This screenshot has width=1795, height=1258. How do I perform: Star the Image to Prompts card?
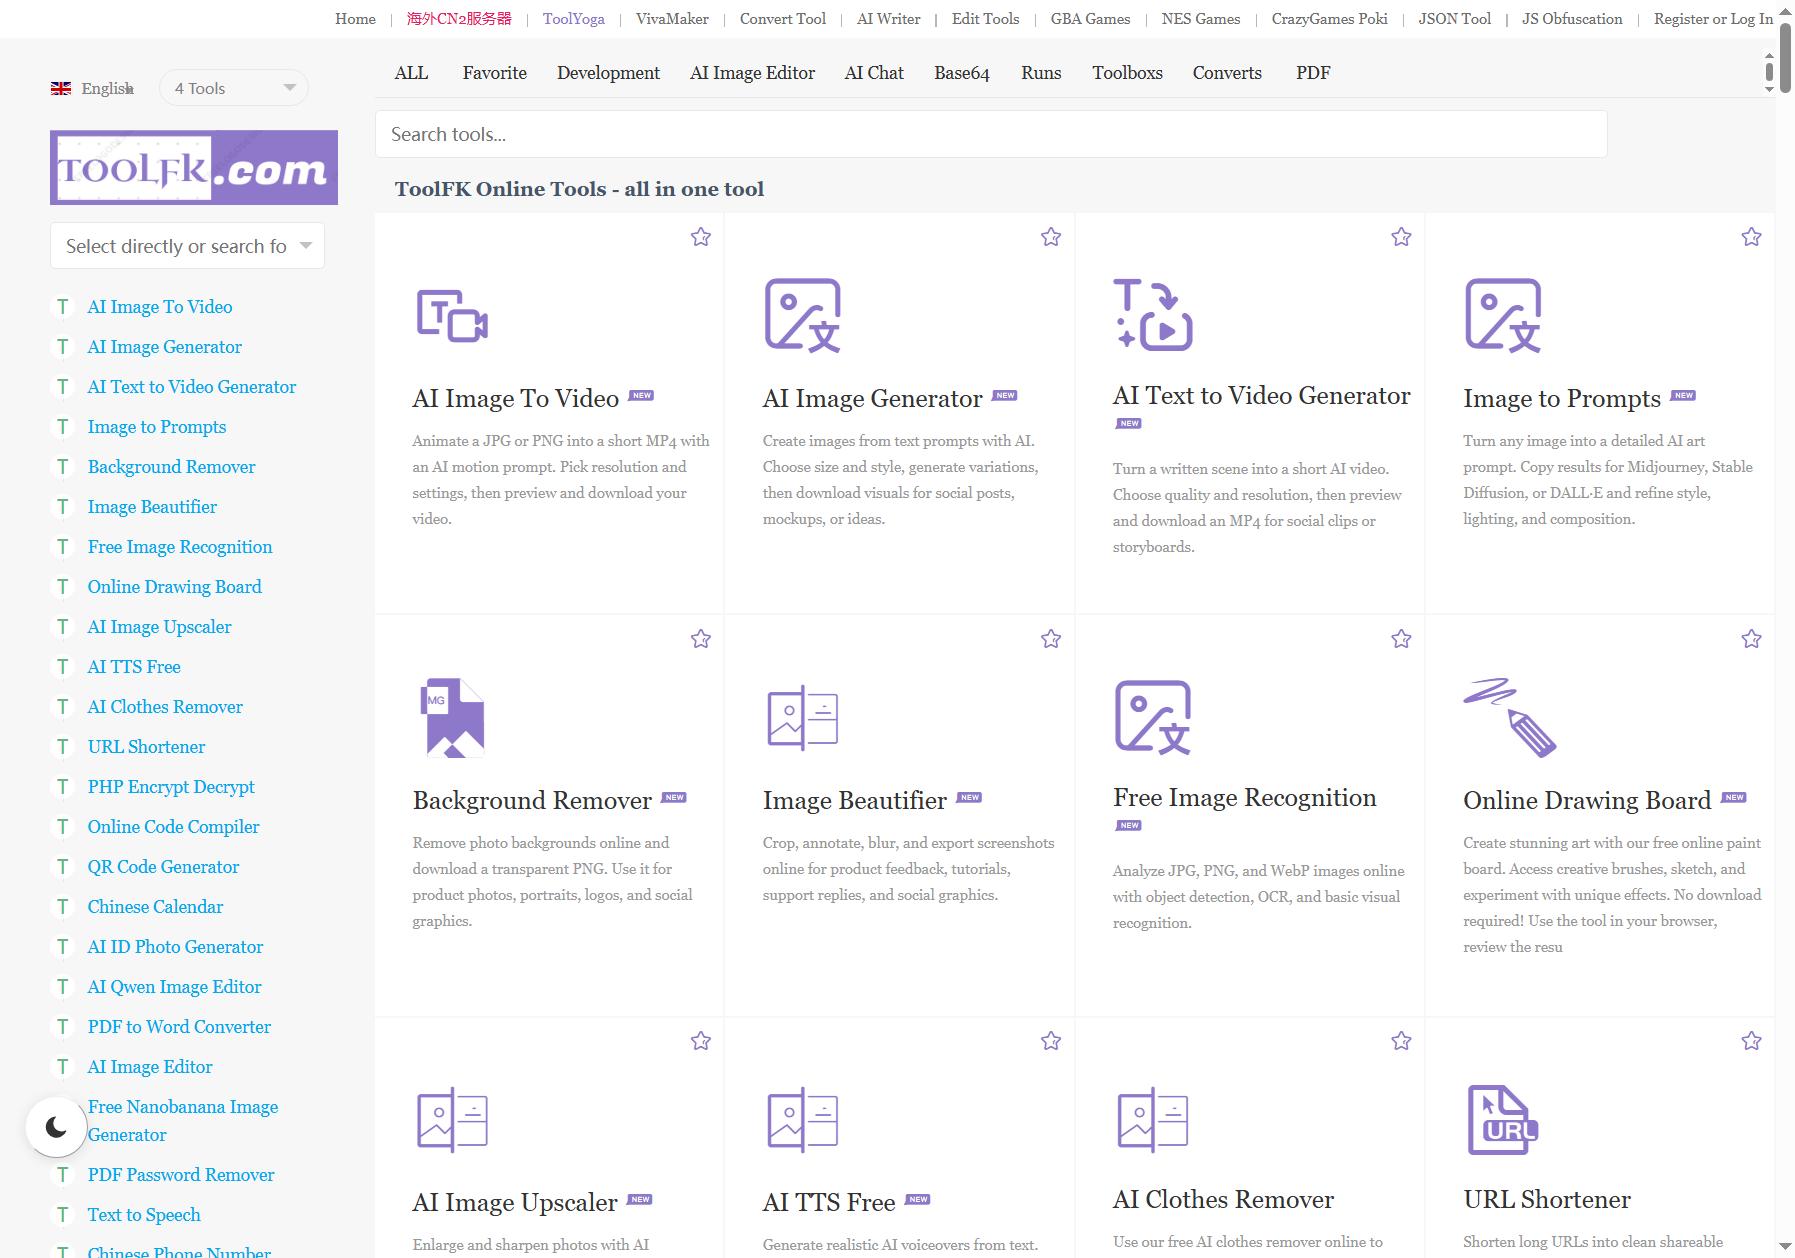[x=1751, y=237]
